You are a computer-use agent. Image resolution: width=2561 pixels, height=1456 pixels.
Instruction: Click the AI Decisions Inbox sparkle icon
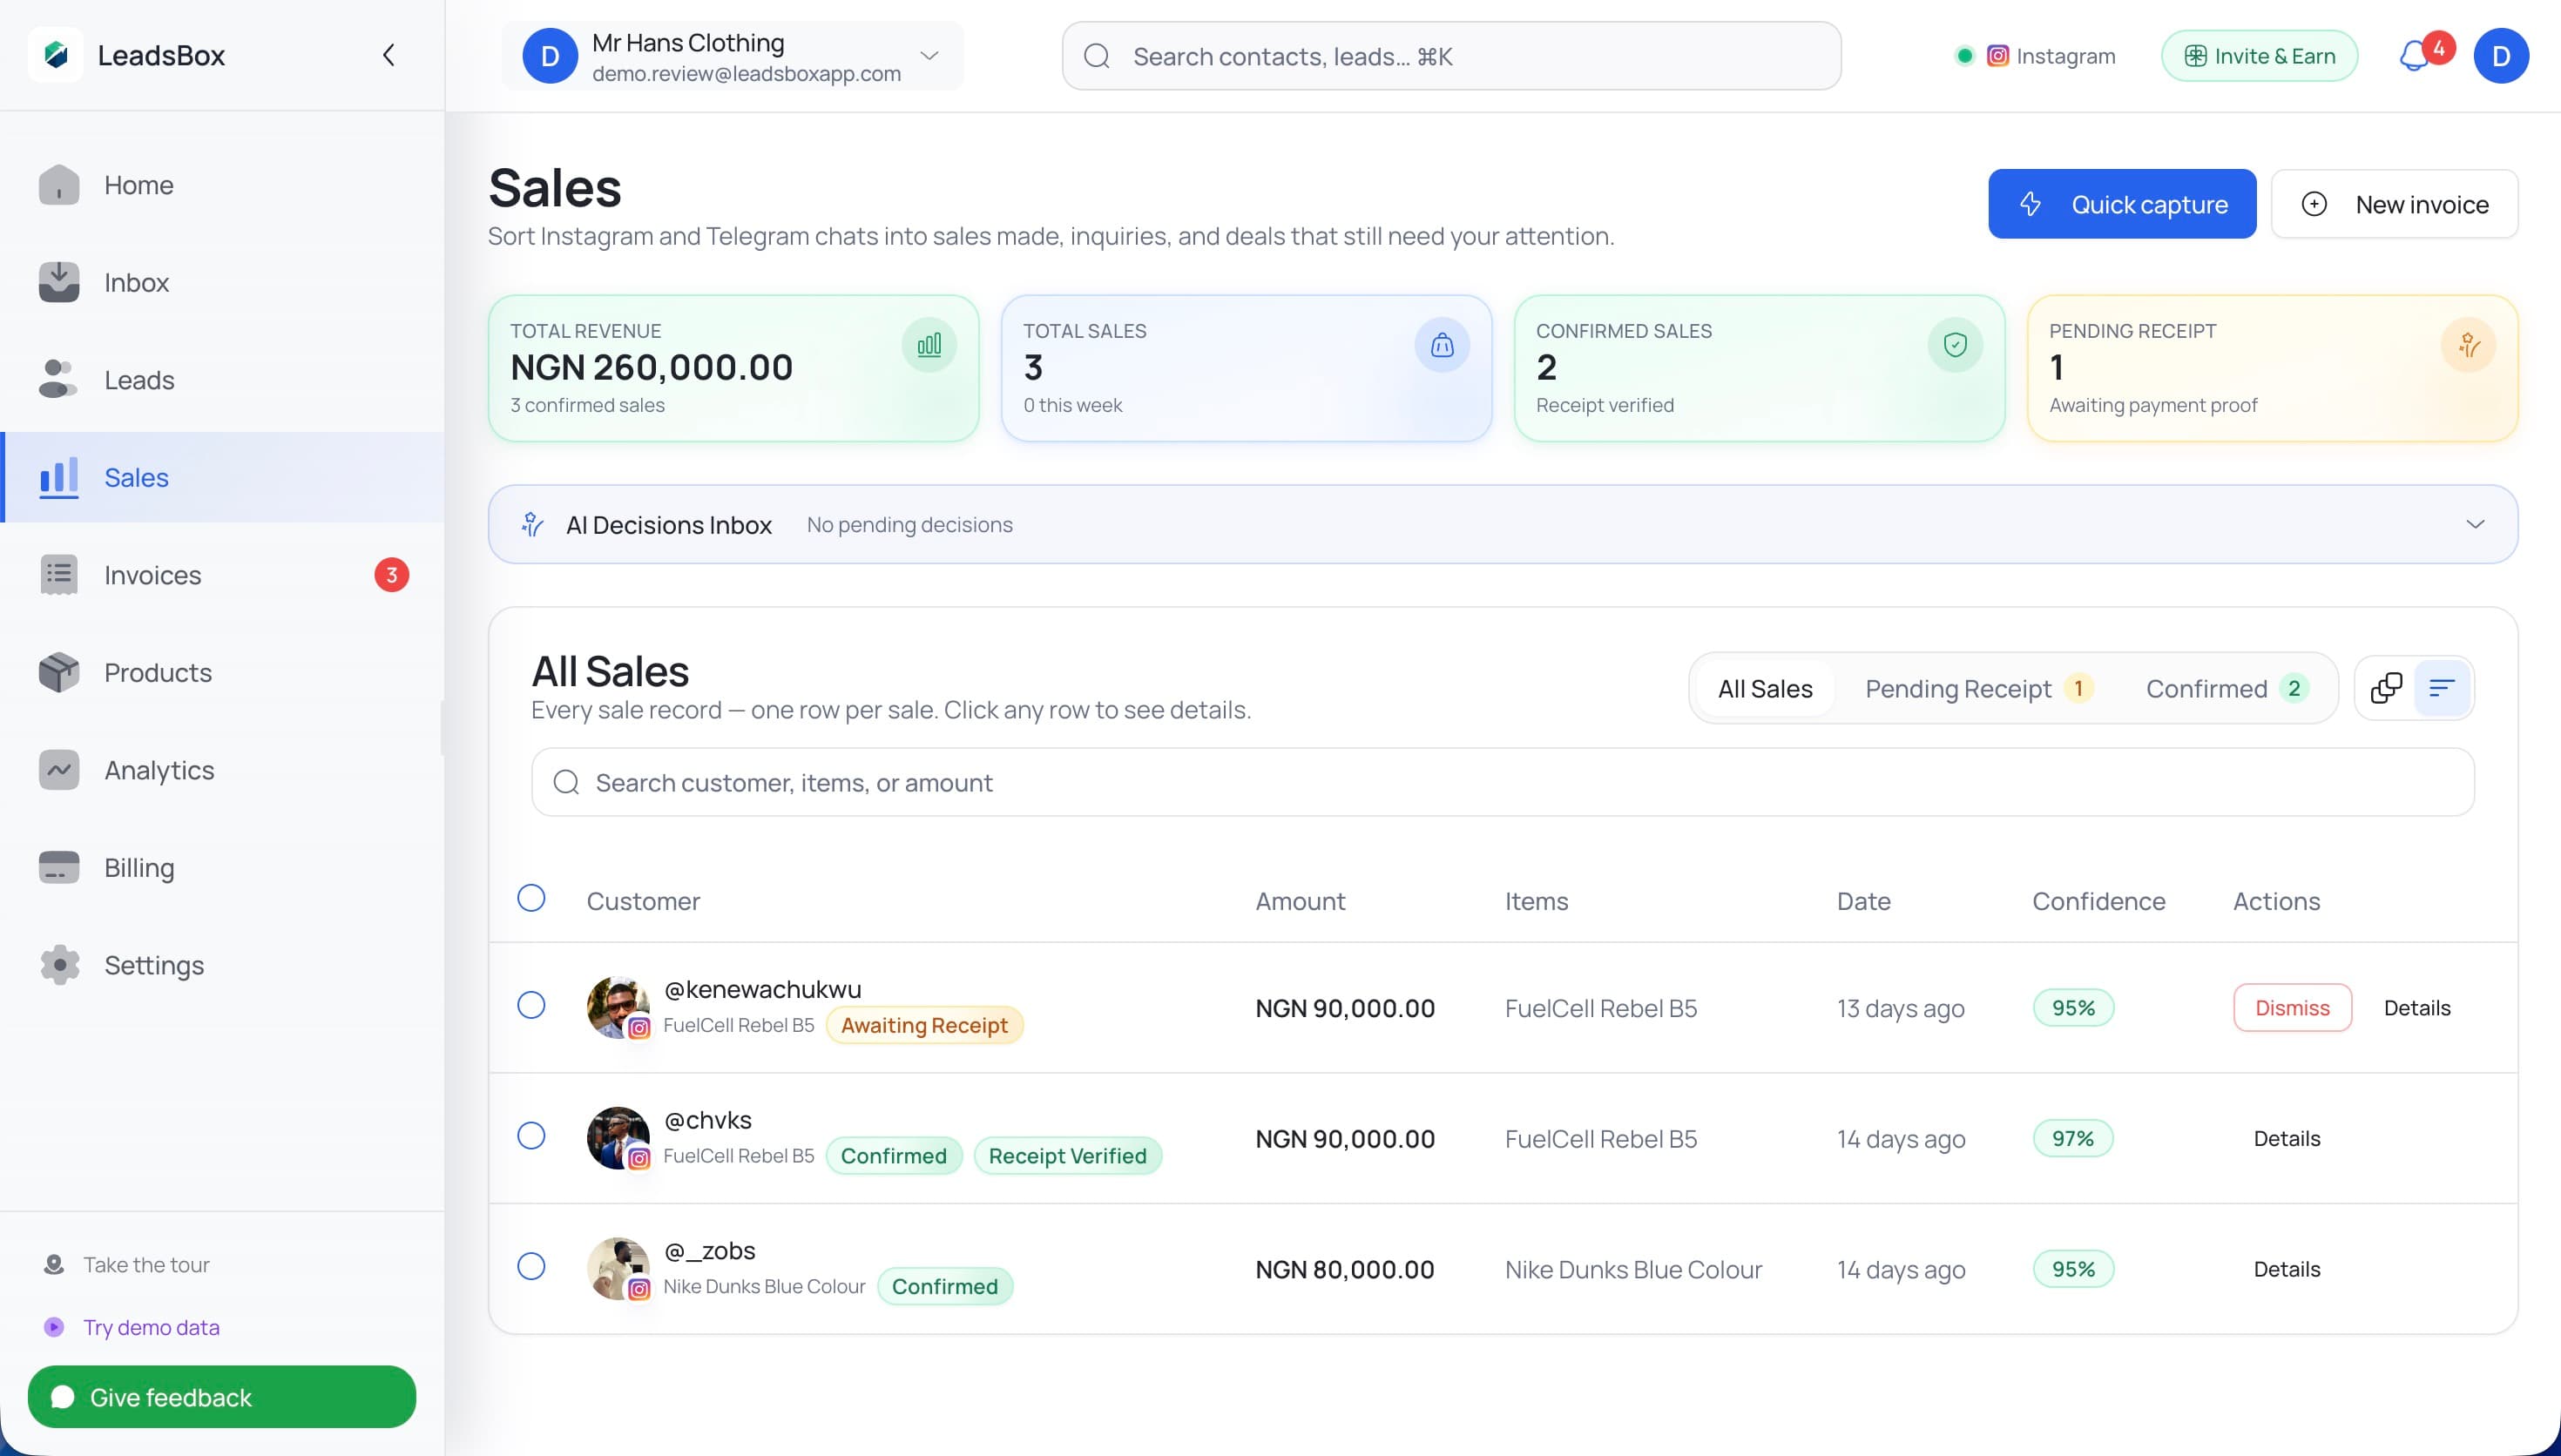[x=533, y=524]
